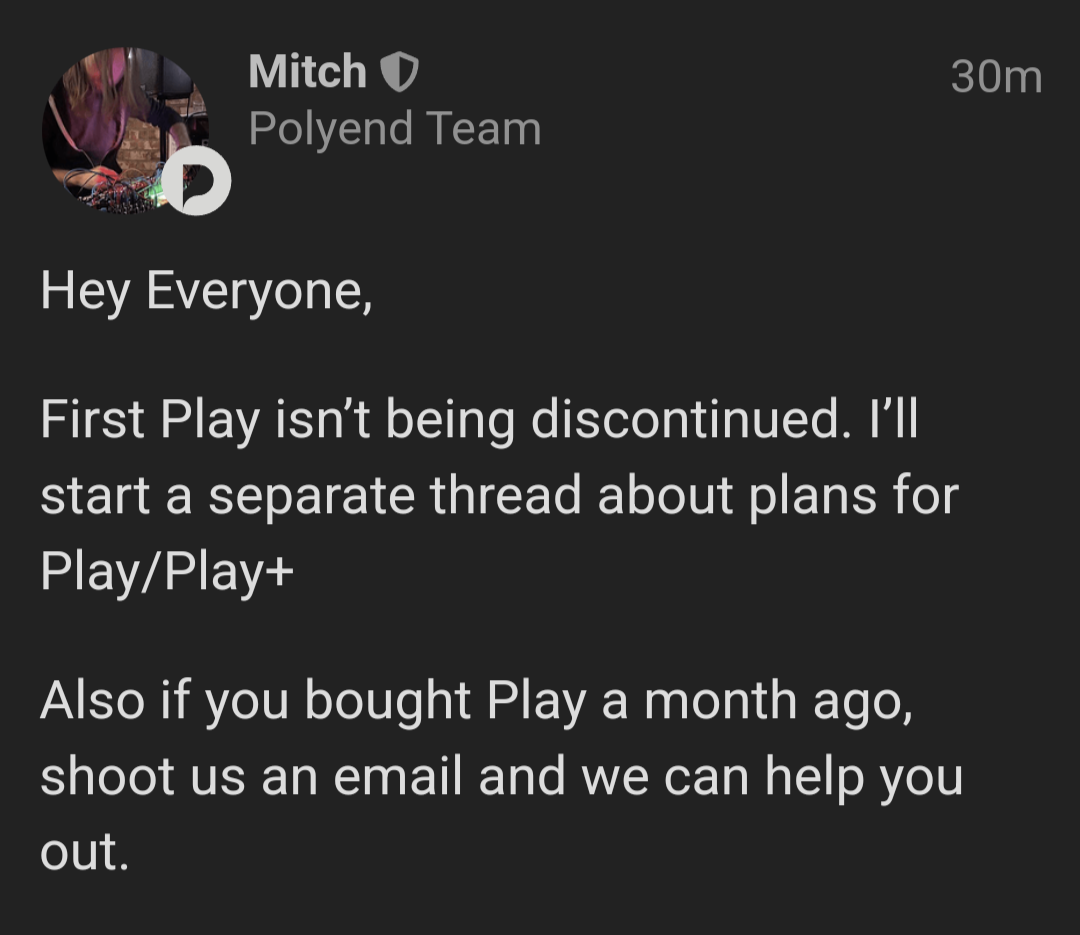The height and width of the screenshot is (935, 1080).
Task: Click the sentence First Play isn't being discontinued
Action: 442,419
